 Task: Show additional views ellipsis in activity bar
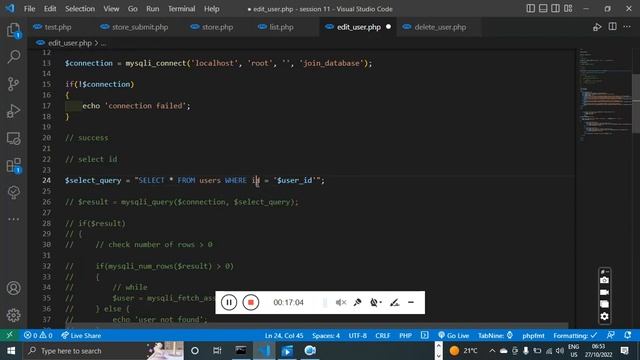click(13, 219)
